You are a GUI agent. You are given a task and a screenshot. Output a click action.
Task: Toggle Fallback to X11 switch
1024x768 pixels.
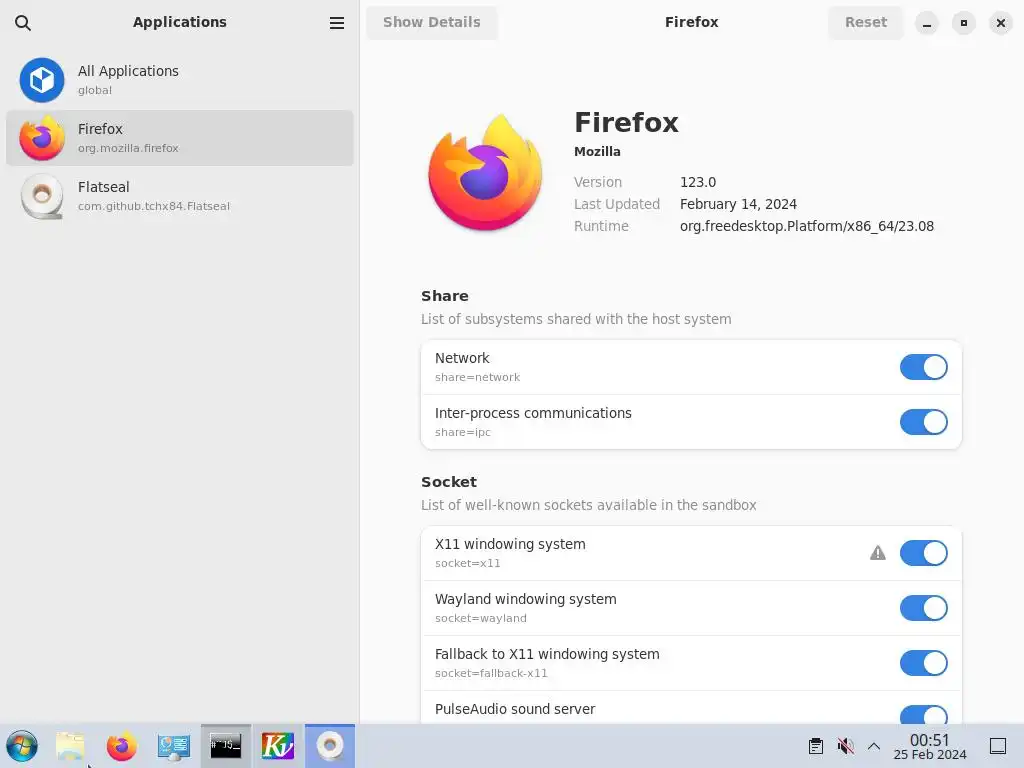[x=923, y=663]
